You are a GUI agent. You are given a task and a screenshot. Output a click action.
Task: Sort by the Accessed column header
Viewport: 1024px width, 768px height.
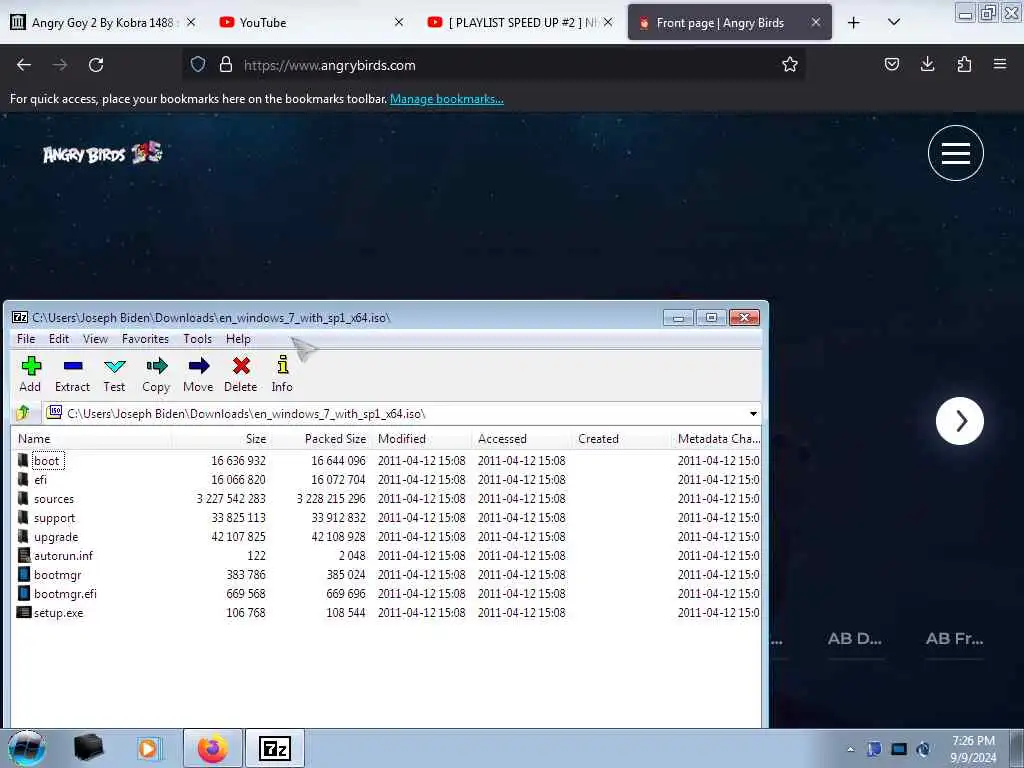click(521, 439)
